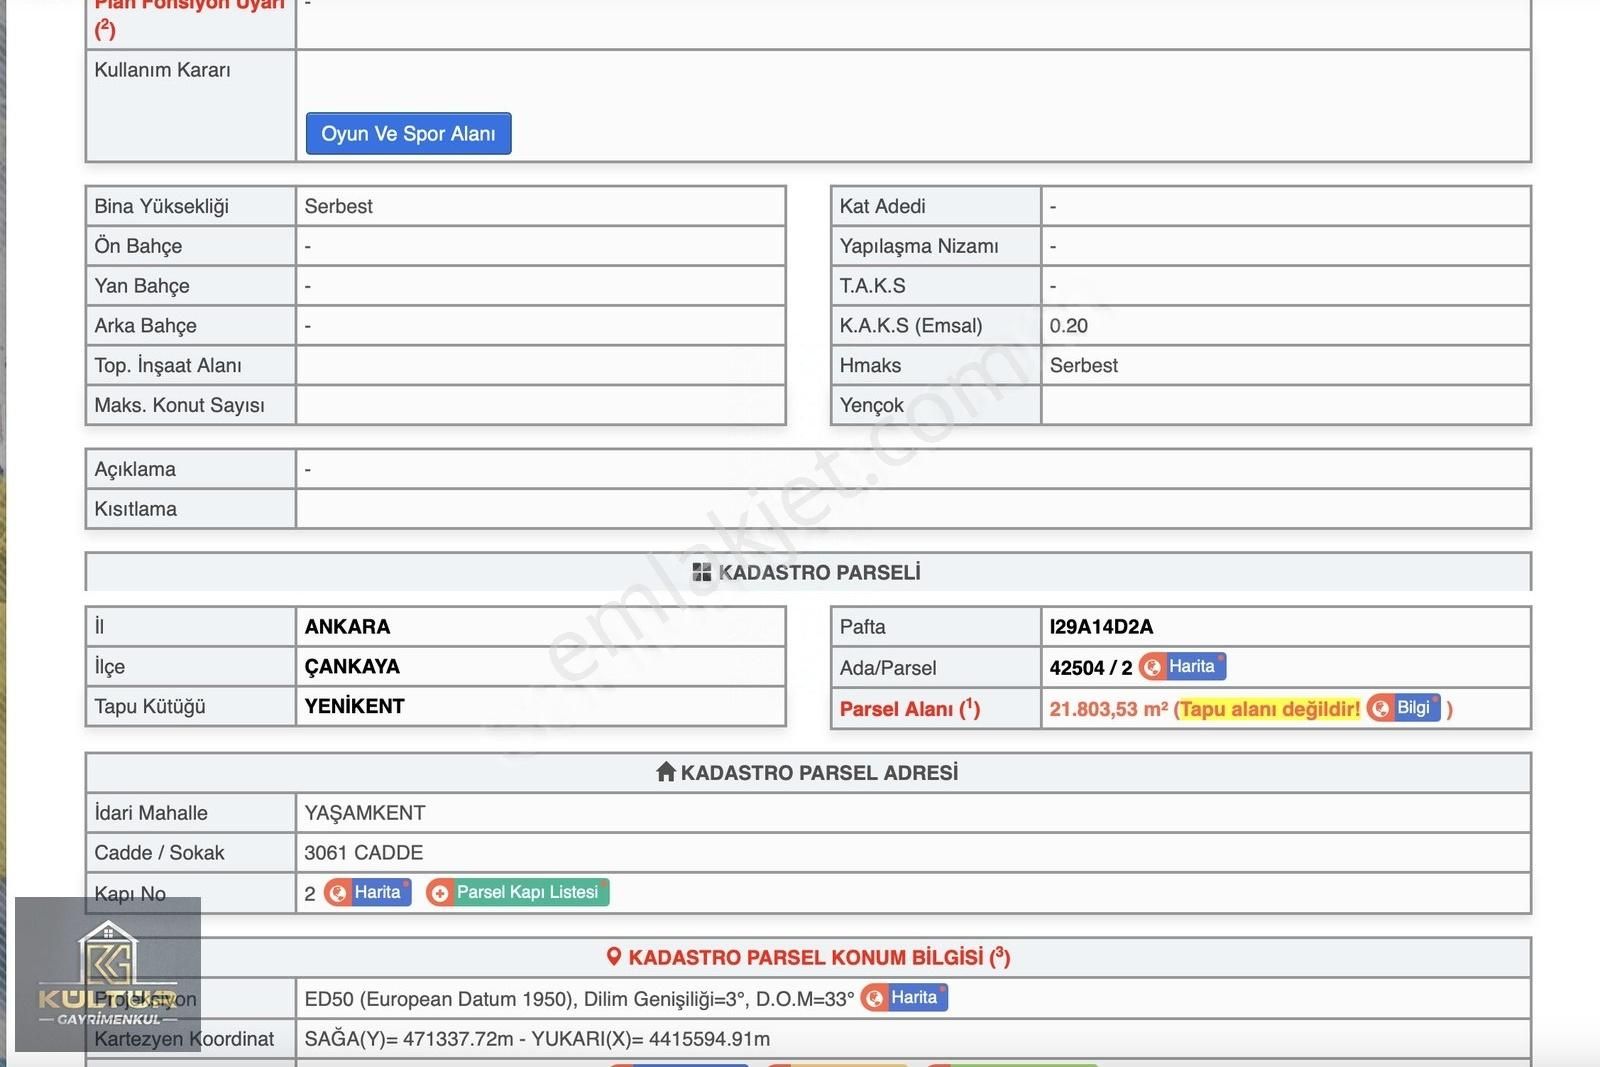Screen dimensions: 1600x1067
Task: Click the highlighted Tapu alanı değildir! text
Action: 1270,709
